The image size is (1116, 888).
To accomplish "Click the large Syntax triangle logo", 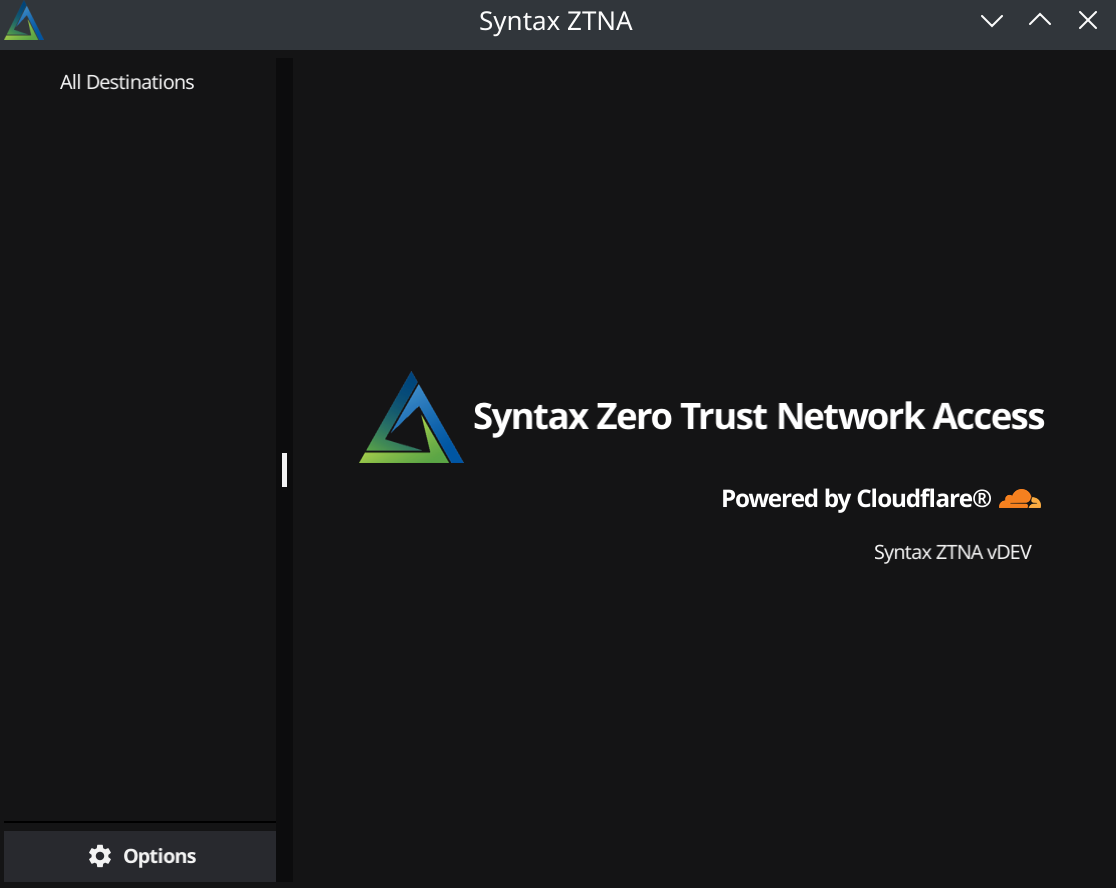I will pos(411,418).
